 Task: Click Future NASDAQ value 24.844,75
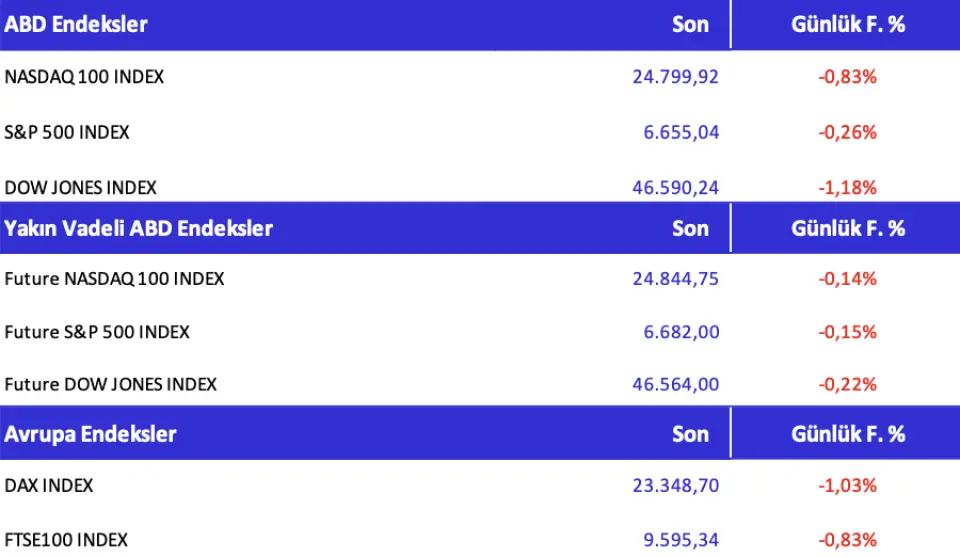pos(675,279)
